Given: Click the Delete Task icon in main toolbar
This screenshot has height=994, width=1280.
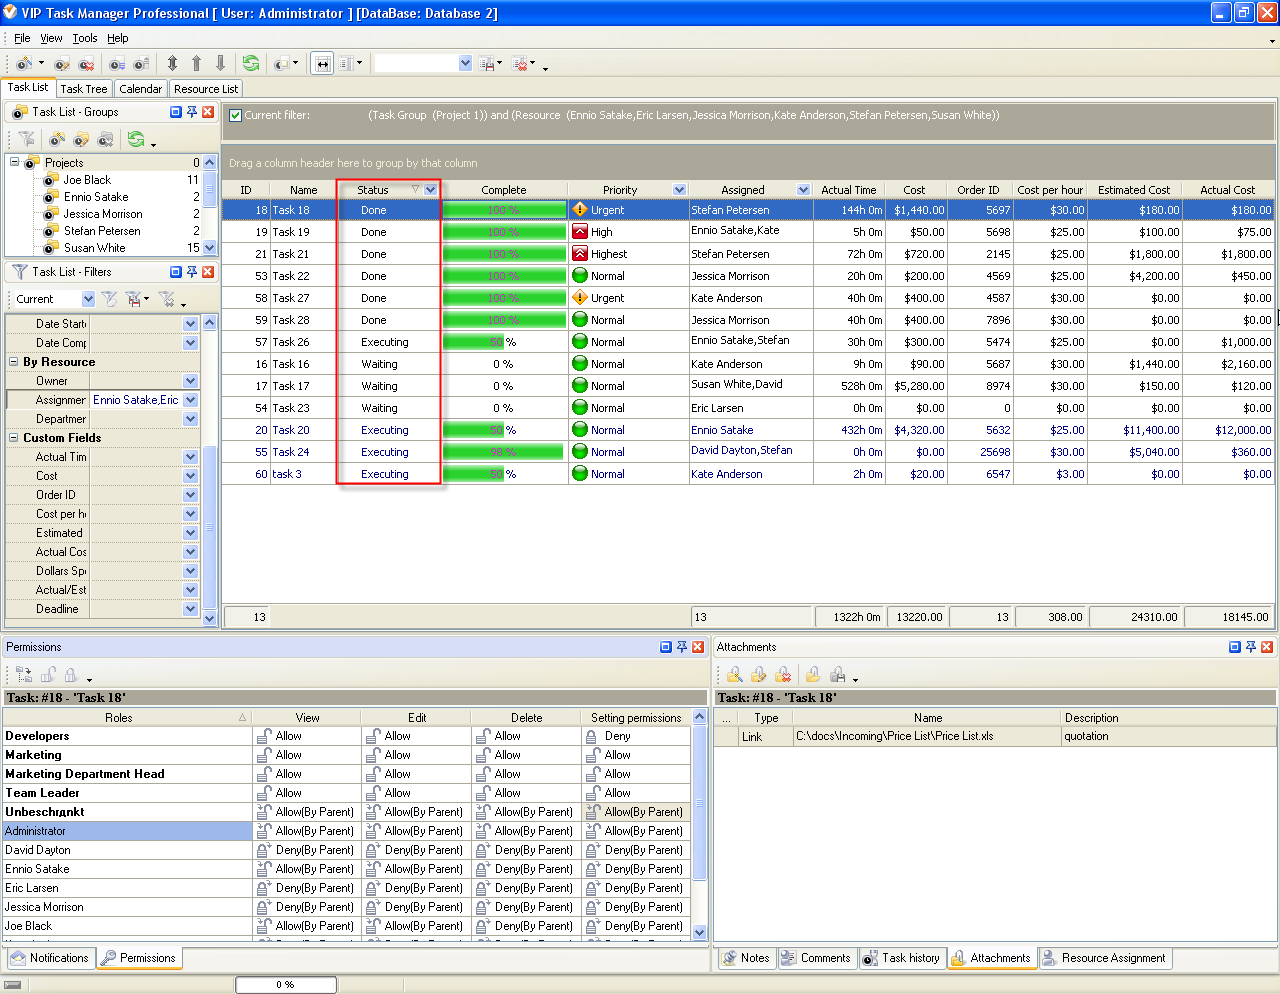Looking at the screenshot, I should (x=87, y=64).
